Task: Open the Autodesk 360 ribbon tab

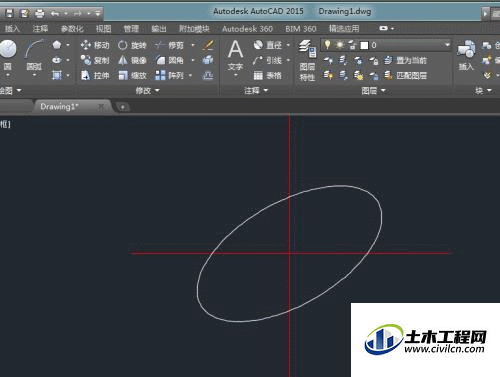Action: (x=247, y=29)
